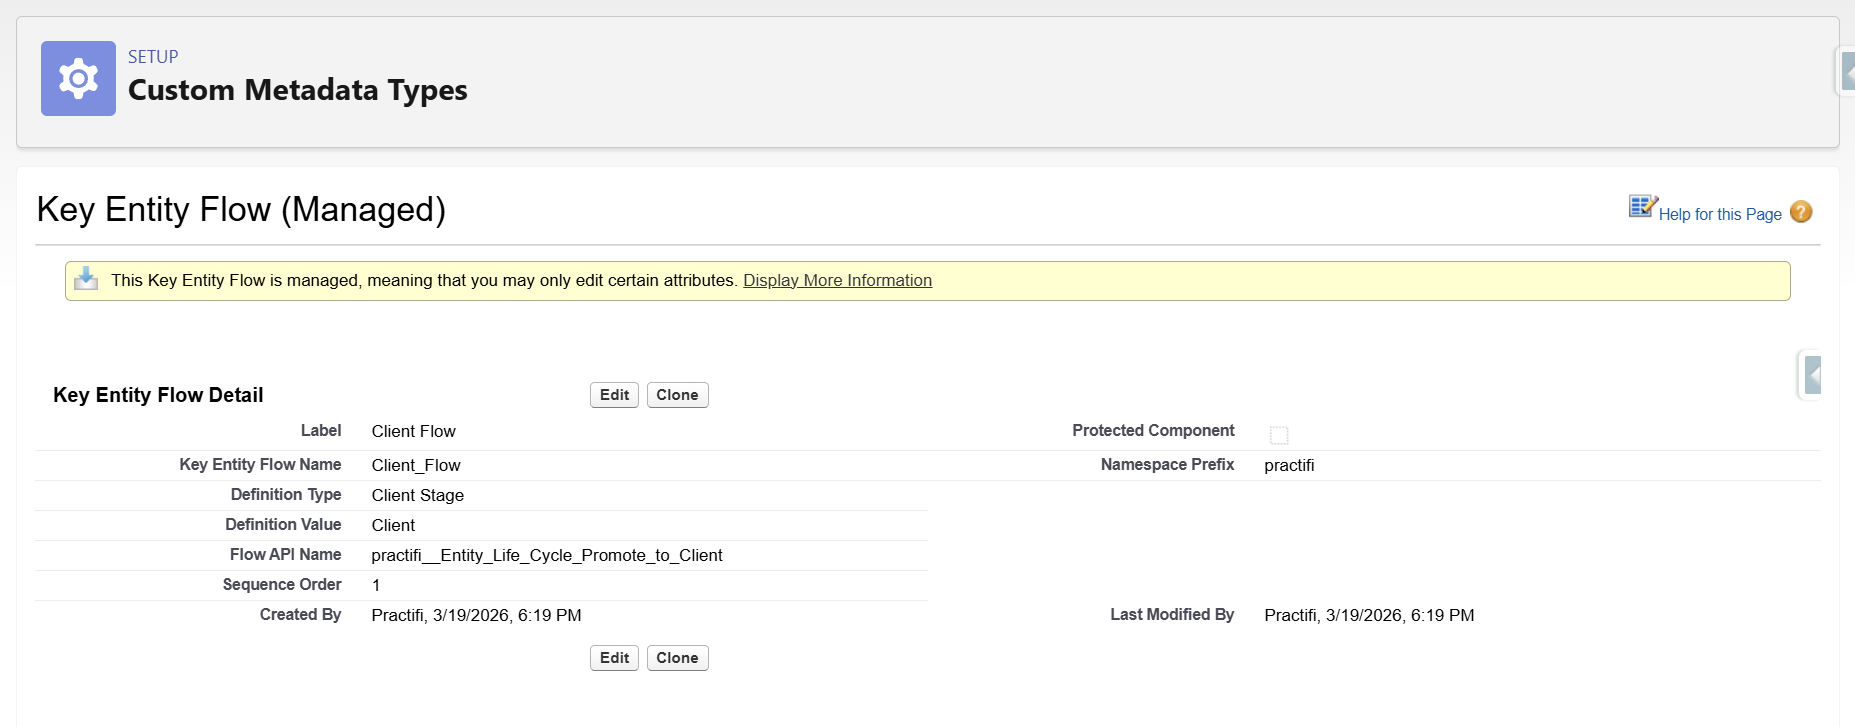
Task: Click the bottom Edit button
Action: click(614, 658)
